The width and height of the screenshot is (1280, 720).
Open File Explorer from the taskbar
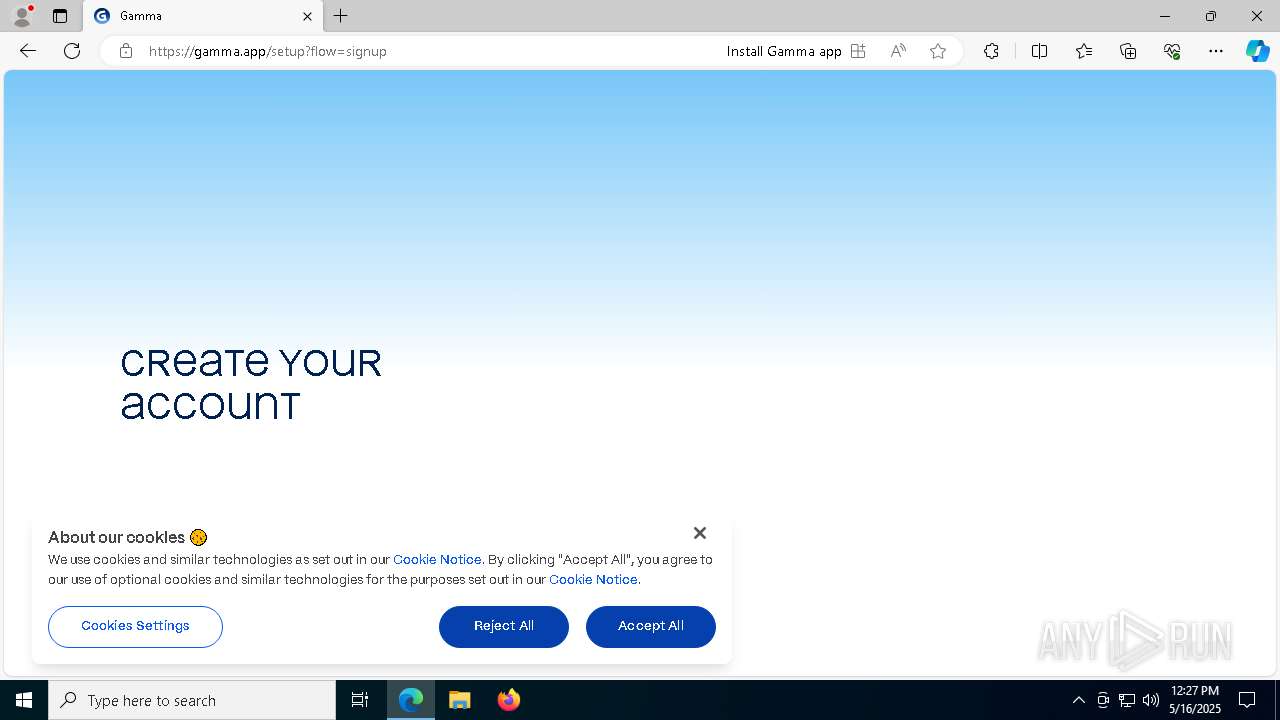pyautogui.click(x=460, y=700)
